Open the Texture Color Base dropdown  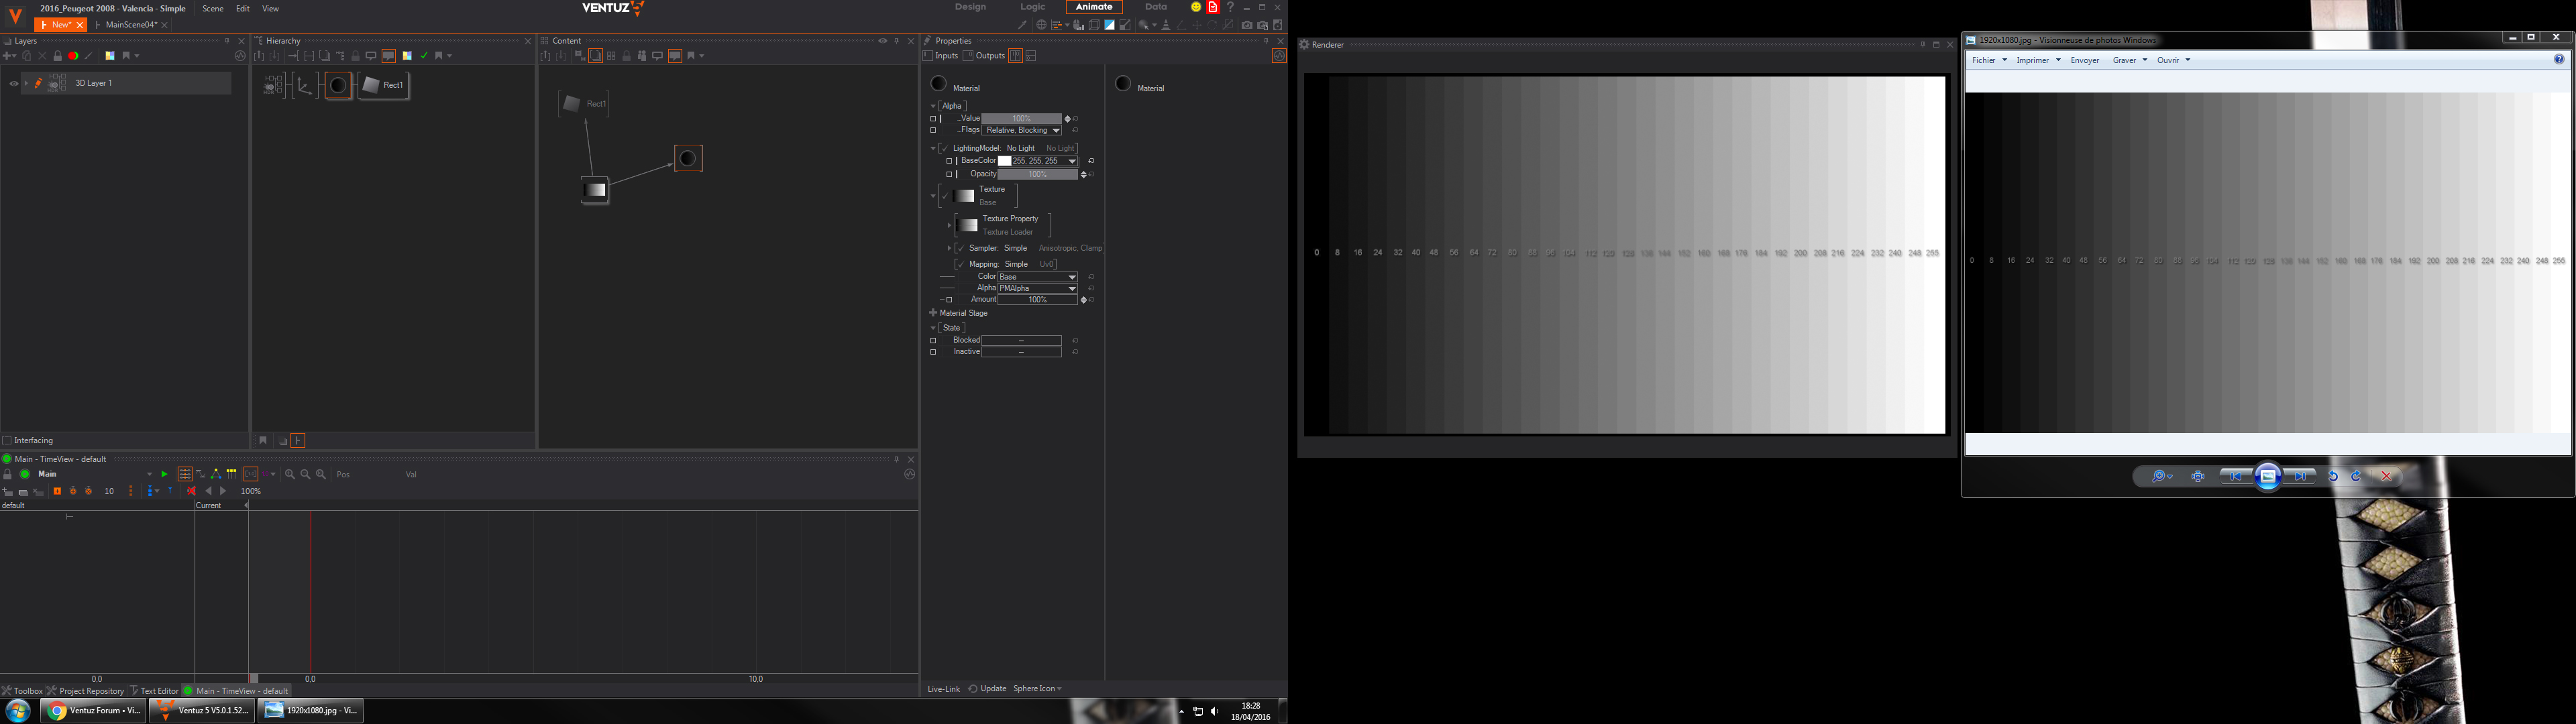point(1072,277)
